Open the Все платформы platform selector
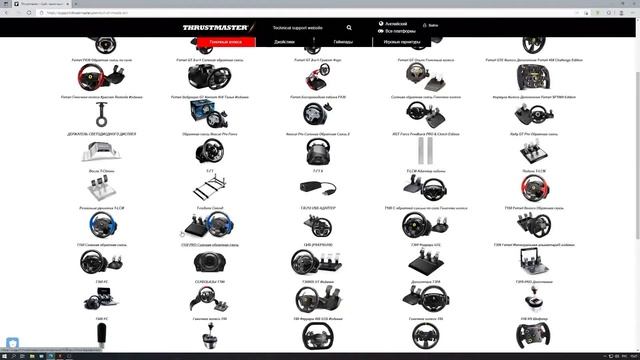This screenshot has height=360, width=640. (x=397, y=31)
